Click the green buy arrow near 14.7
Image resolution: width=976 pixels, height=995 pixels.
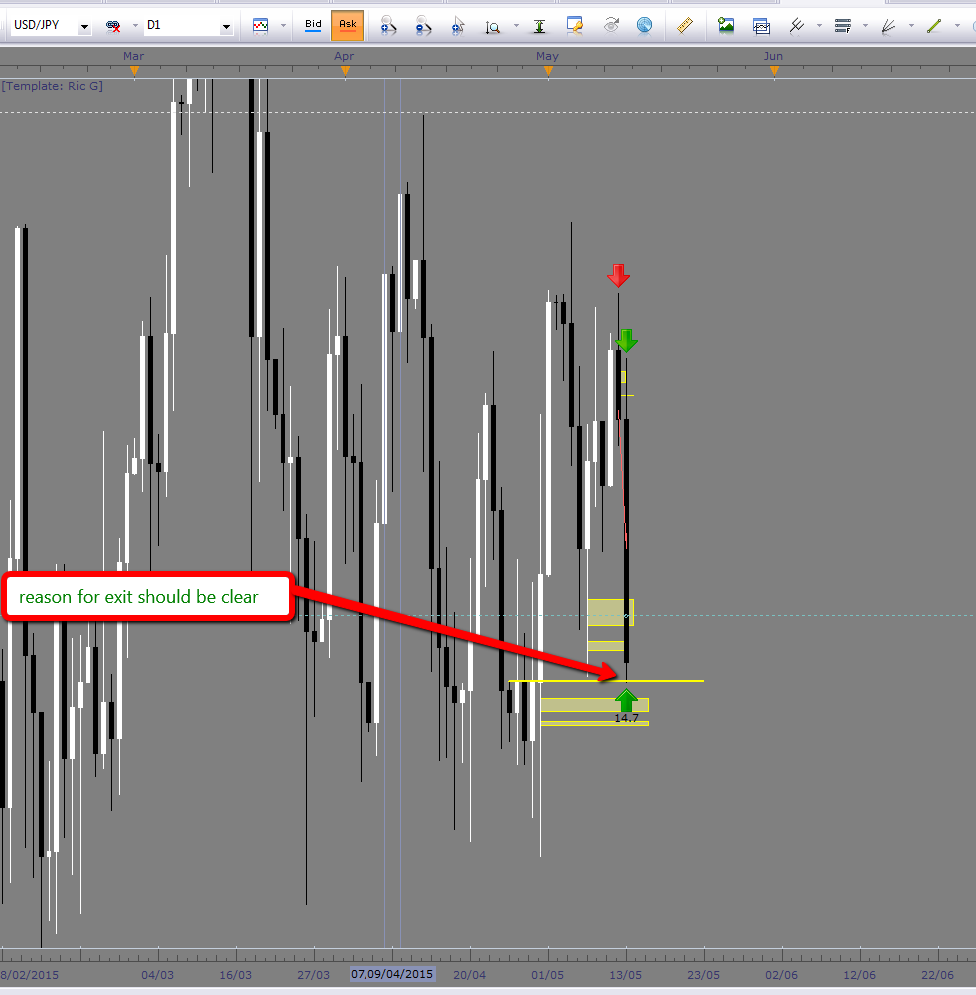tap(626, 699)
